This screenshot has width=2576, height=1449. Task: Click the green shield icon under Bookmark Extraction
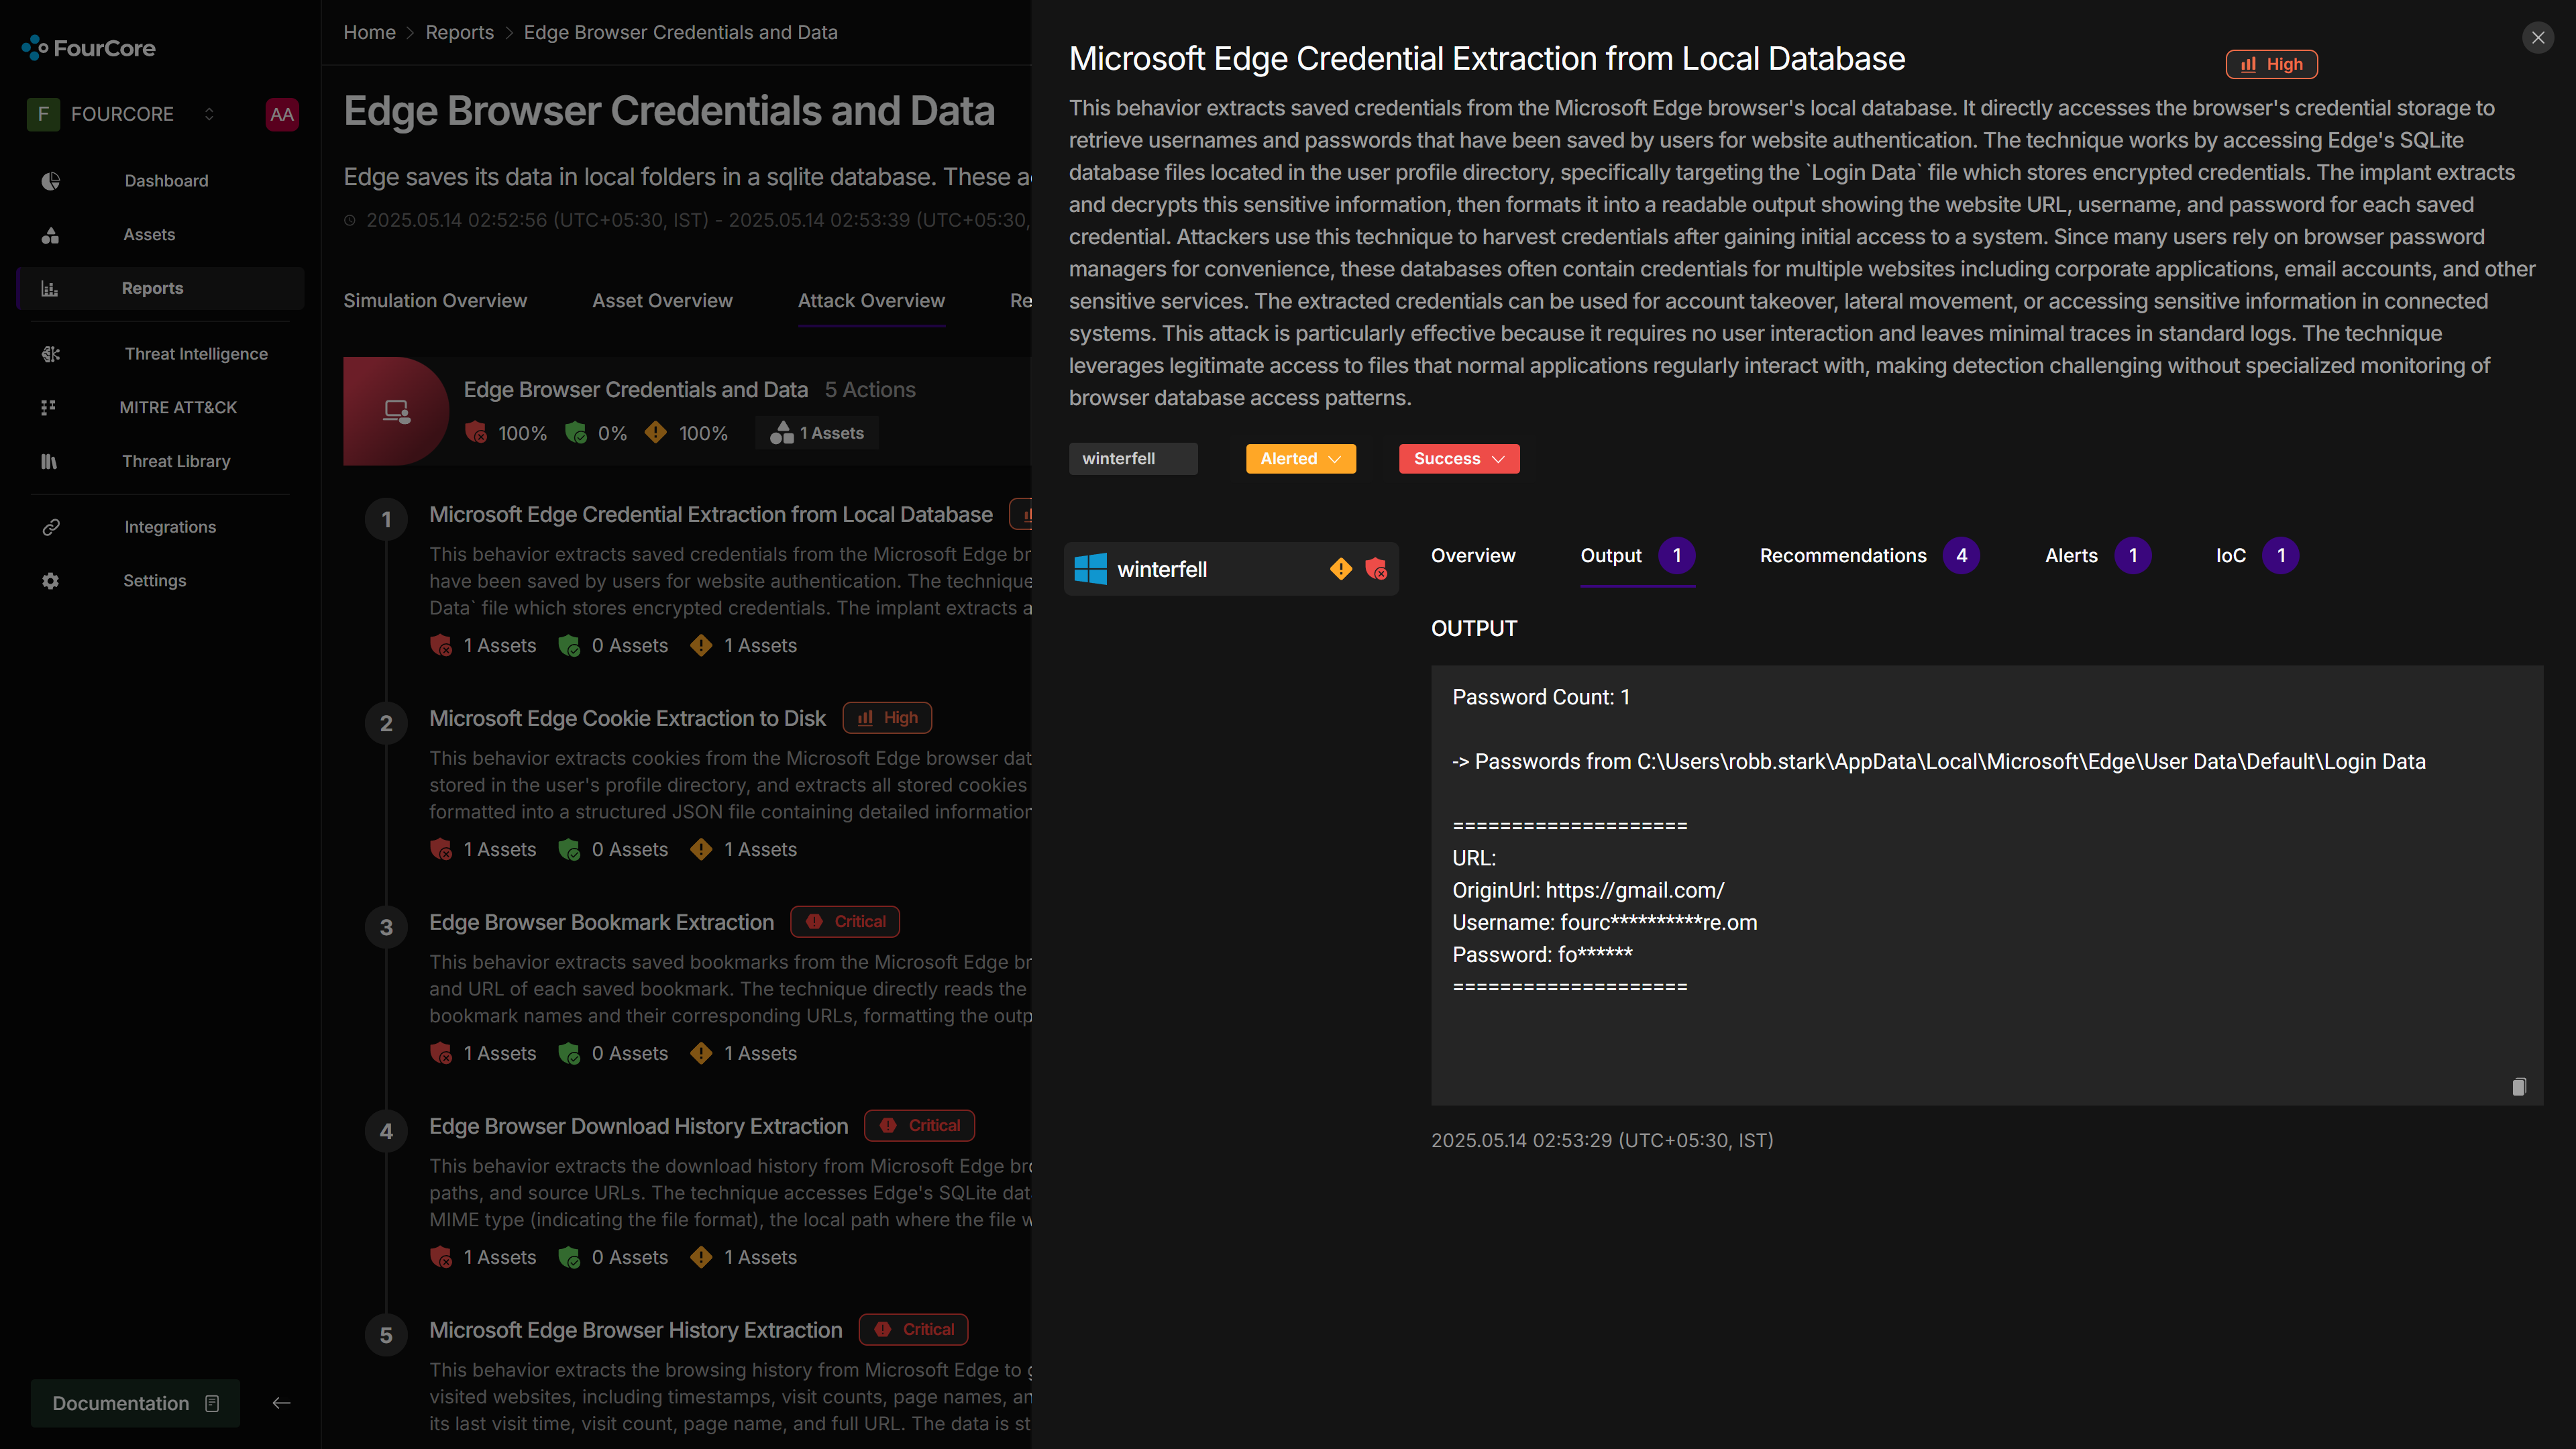(x=569, y=1054)
